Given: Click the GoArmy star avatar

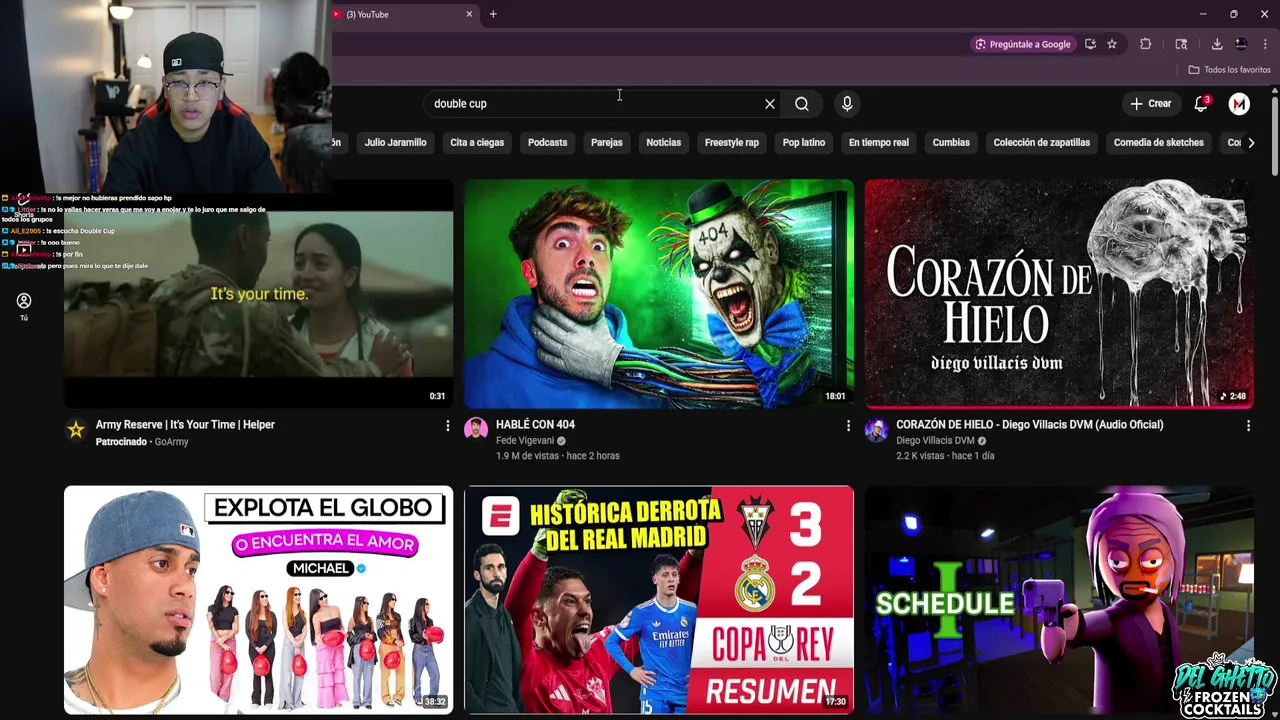Looking at the screenshot, I should click(x=76, y=430).
